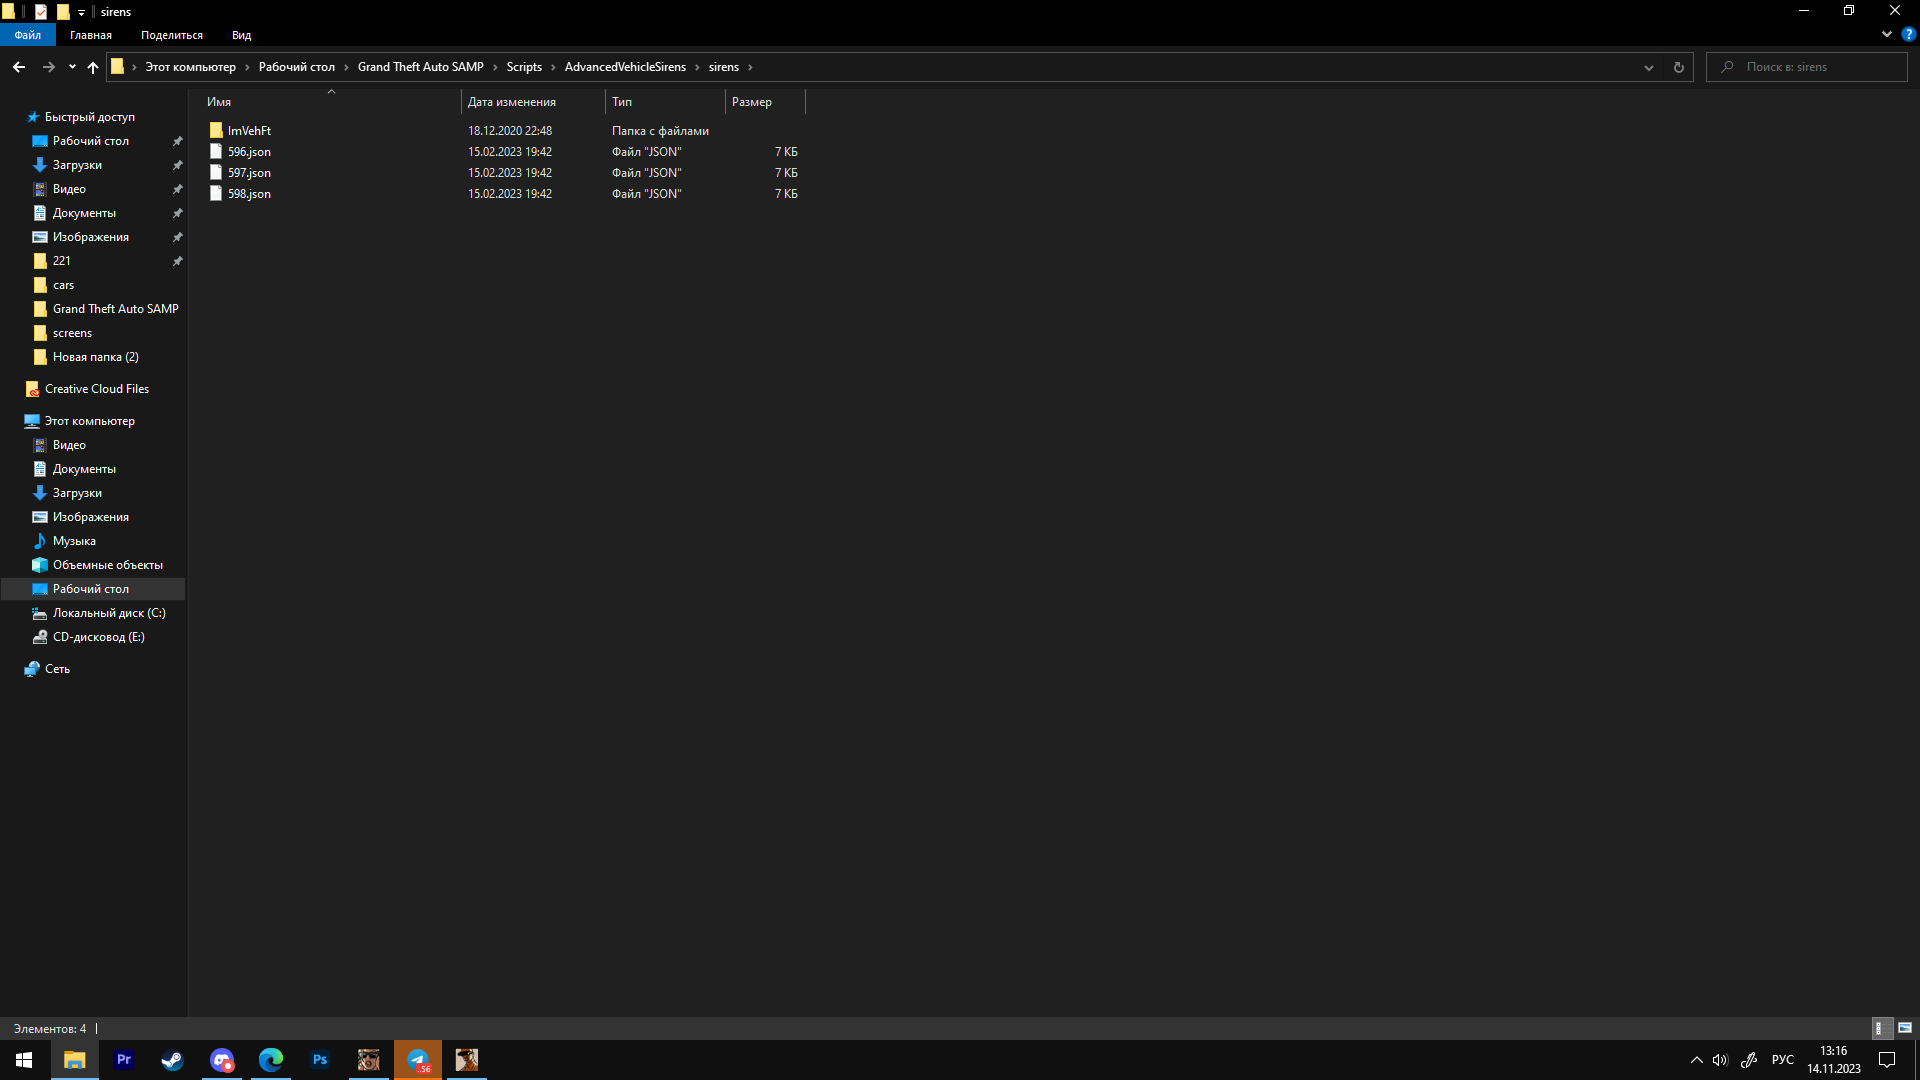Open the ImVehFt folder
The image size is (1920, 1080).
[249, 131]
